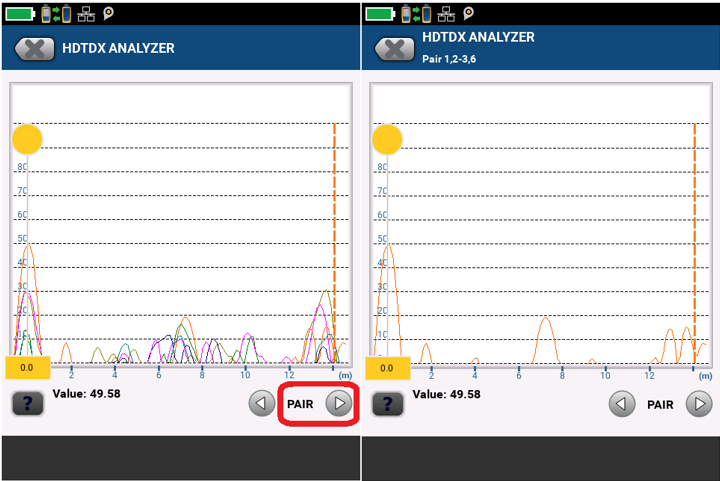Go to next pair in left panel

(340, 404)
